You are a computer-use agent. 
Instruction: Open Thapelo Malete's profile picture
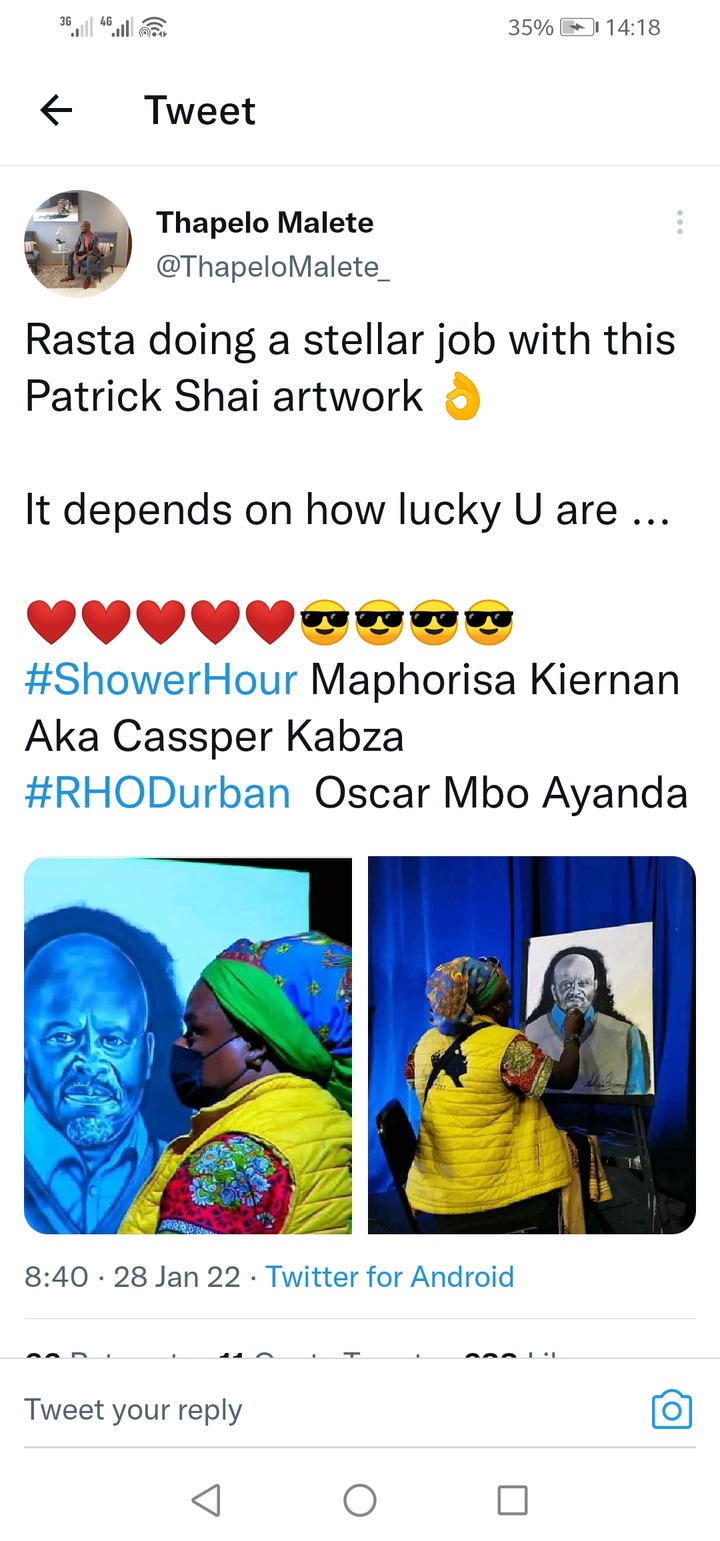click(x=78, y=243)
